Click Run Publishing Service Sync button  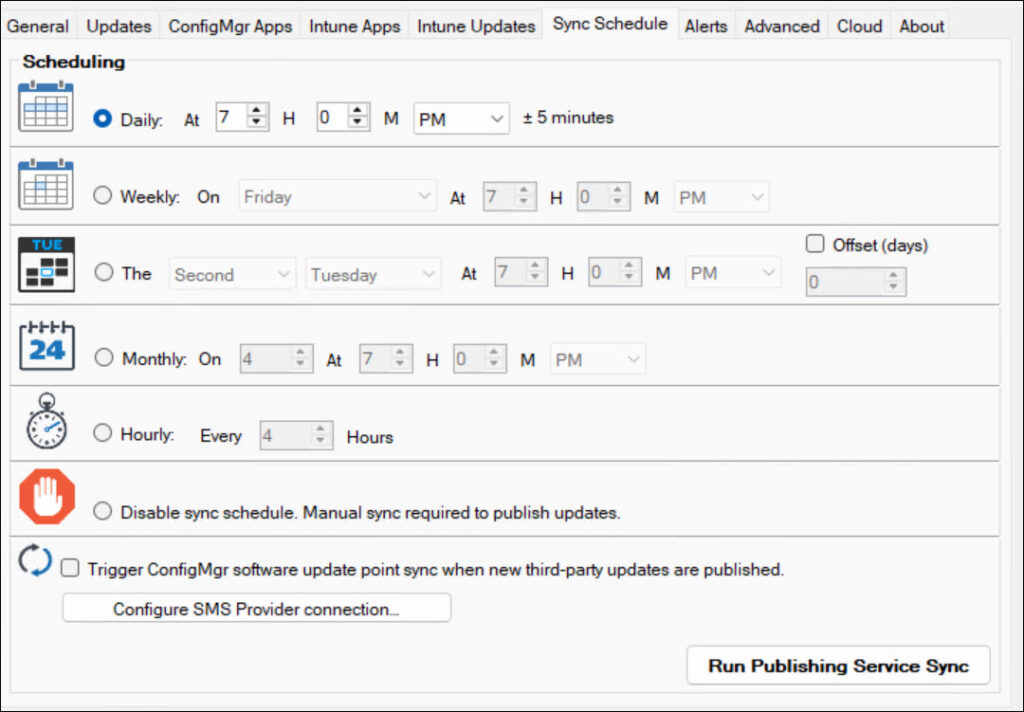838,666
